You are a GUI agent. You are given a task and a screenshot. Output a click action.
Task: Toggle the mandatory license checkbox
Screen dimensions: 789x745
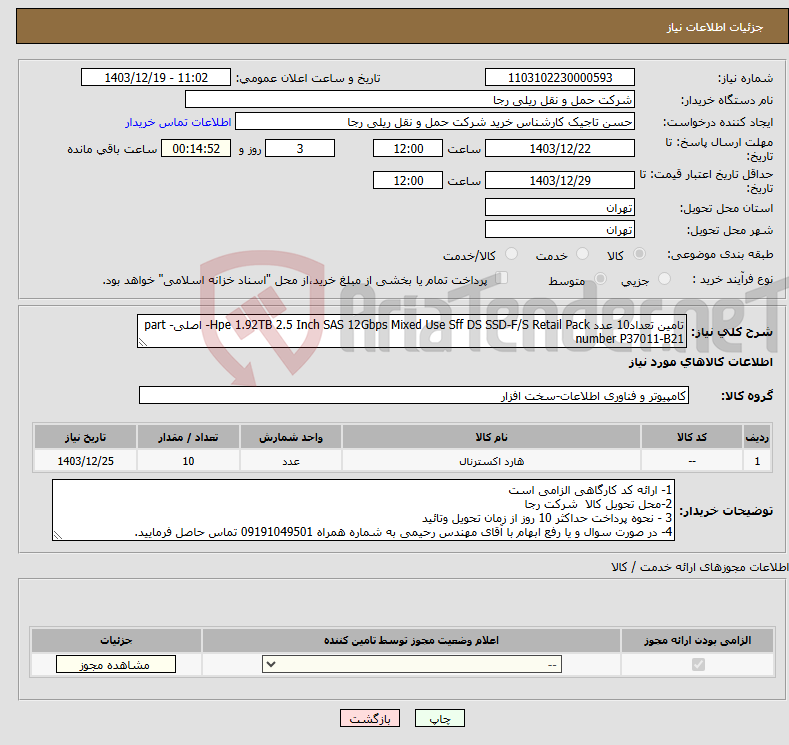pos(698,665)
